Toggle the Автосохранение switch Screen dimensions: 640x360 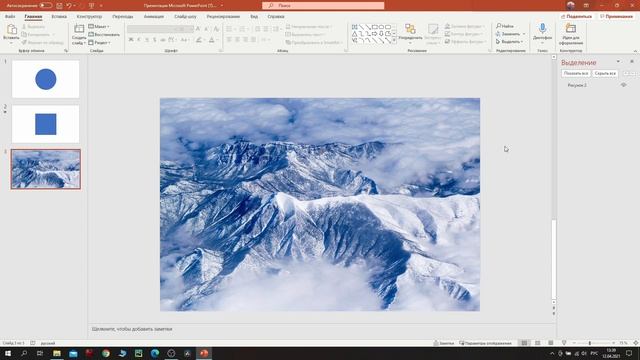pyautogui.click(x=45, y=6)
